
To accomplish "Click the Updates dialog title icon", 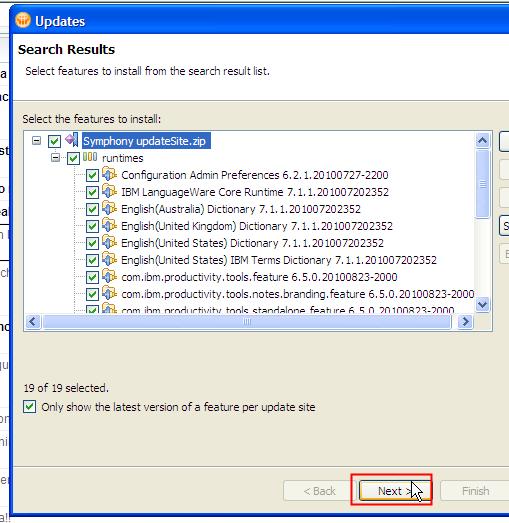I will (x=23, y=20).
